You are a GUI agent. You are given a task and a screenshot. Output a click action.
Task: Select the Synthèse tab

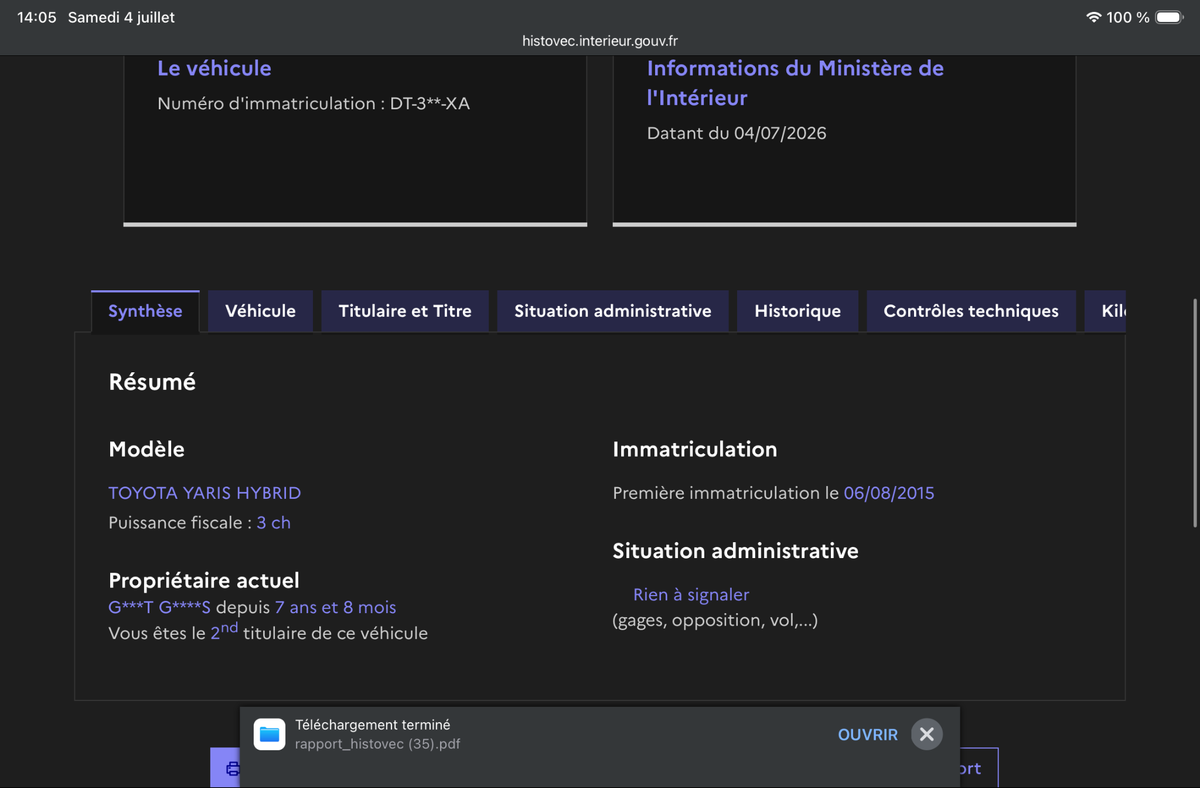coord(145,311)
